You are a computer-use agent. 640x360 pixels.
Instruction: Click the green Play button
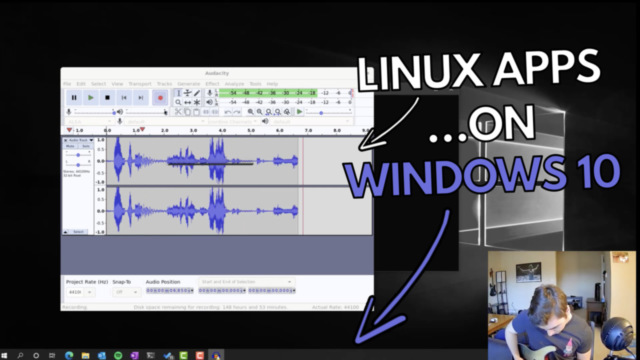point(91,98)
